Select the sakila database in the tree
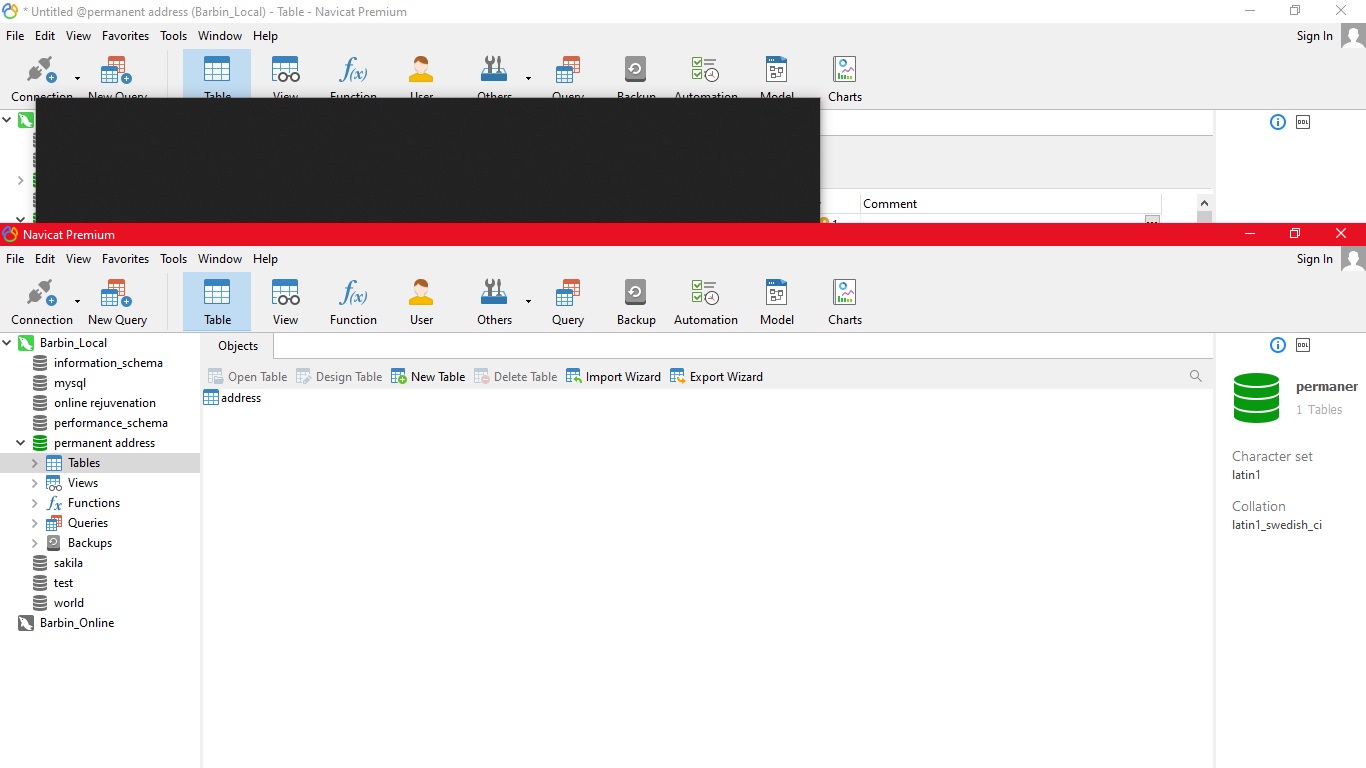The width and height of the screenshot is (1366, 768). (68, 563)
